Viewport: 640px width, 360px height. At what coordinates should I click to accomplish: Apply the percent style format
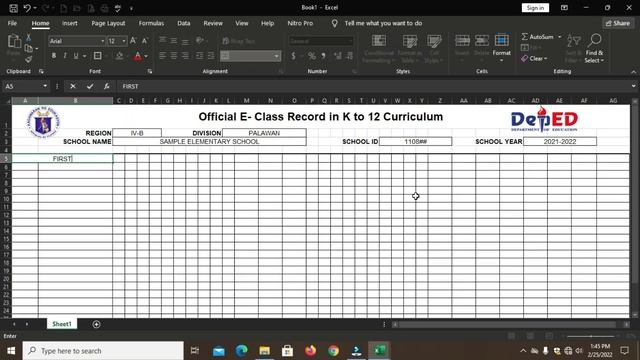click(312, 56)
